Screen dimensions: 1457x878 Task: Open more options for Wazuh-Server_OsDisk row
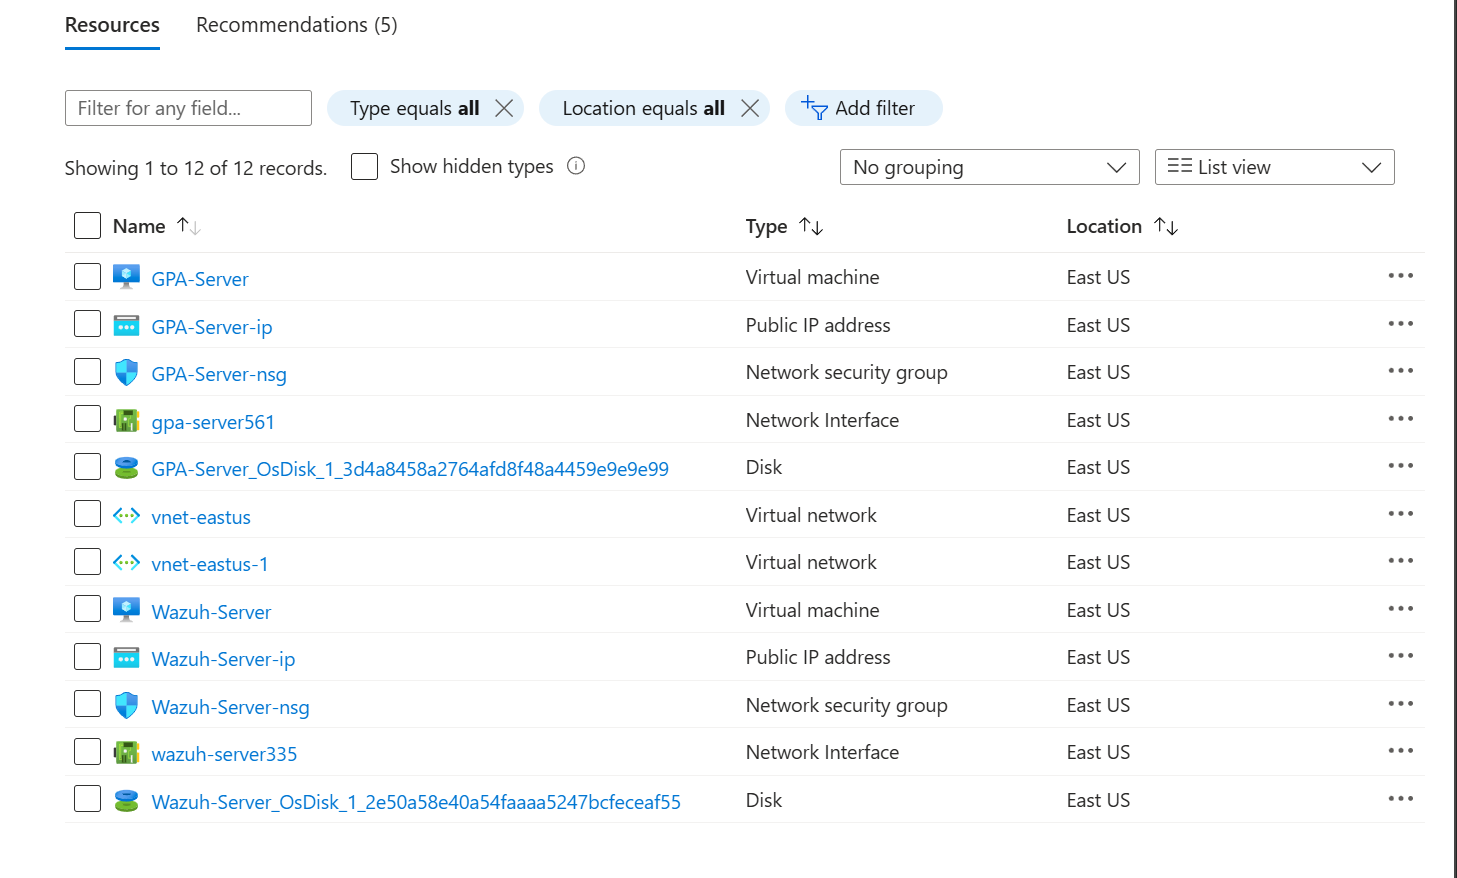(x=1401, y=799)
